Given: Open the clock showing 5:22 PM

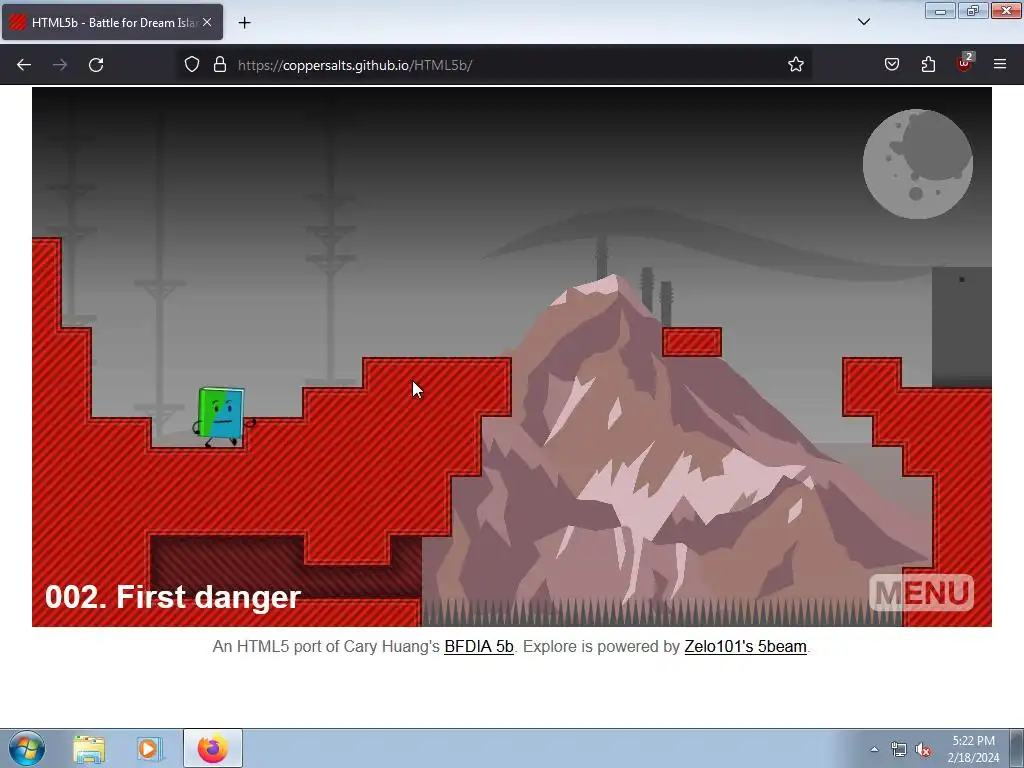Looking at the screenshot, I should [973, 749].
